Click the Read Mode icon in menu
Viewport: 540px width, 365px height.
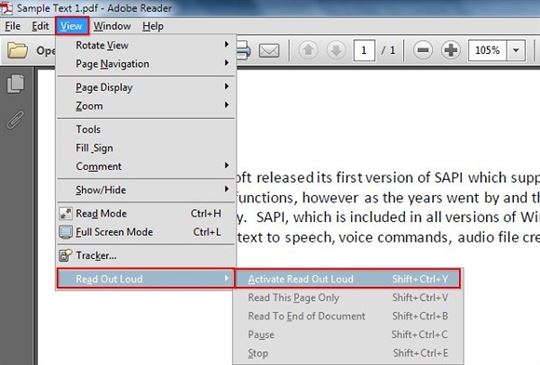65,213
